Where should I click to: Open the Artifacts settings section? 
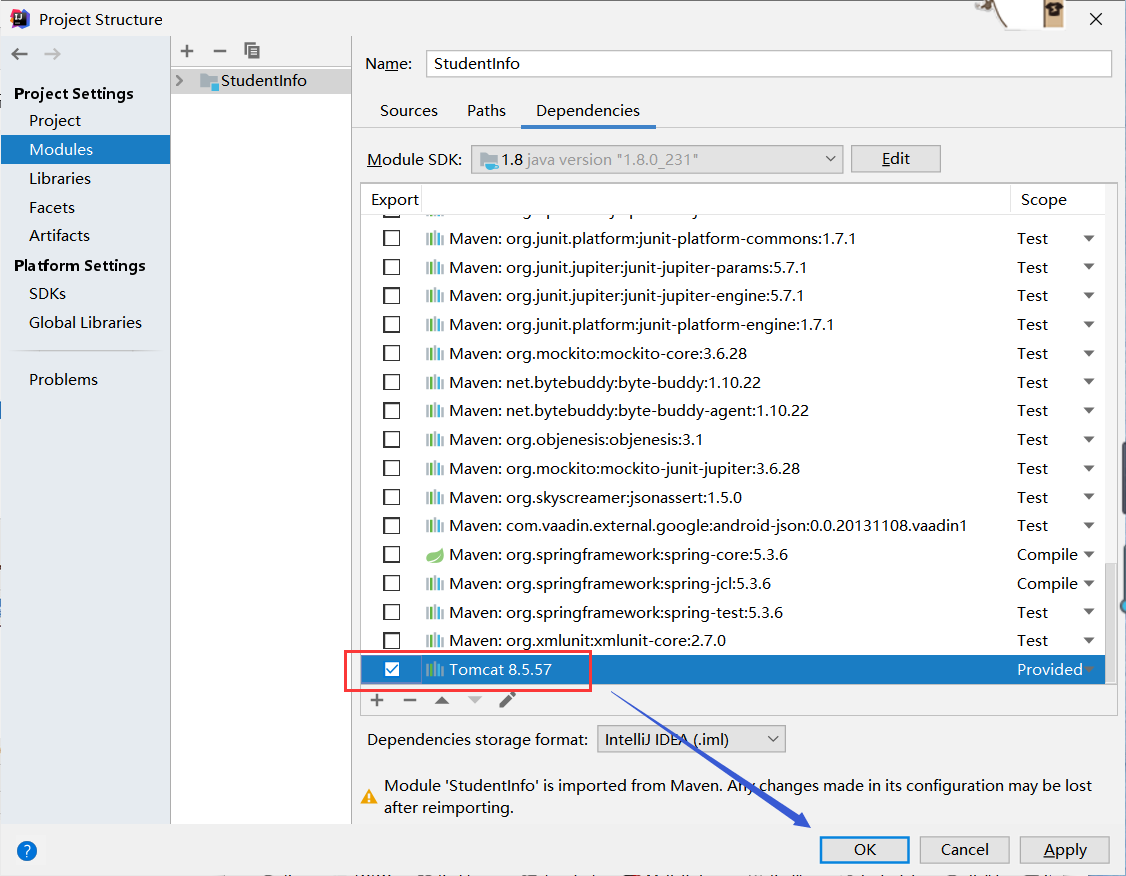[x=59, y=236]
